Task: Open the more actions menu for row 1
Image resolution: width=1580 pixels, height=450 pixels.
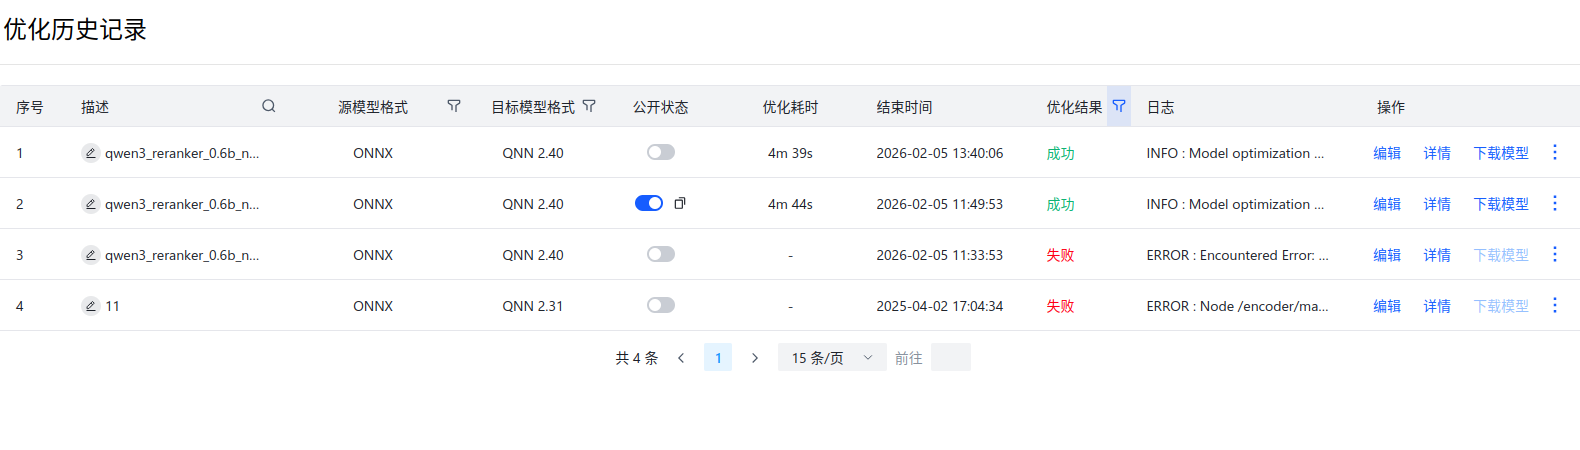Action: [x=1554, y=152]
